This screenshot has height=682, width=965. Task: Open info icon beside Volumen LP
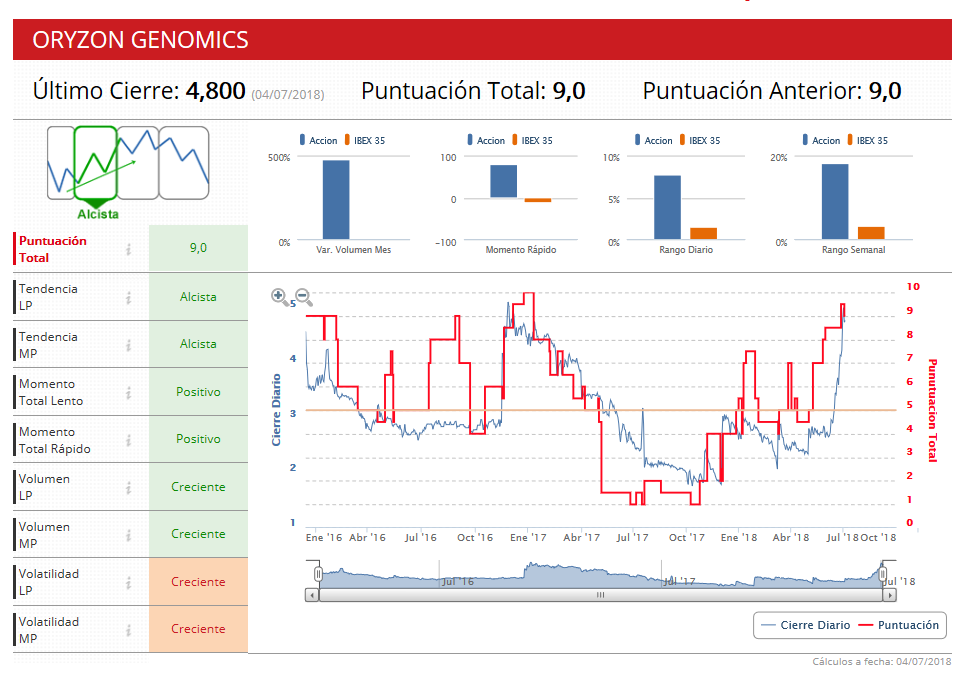(x=129, y=488)
